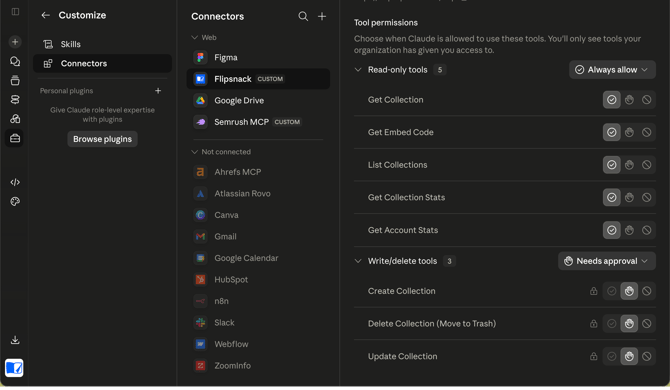Open the chats icon in left rail
Image resolution: width=670 pixels, height=390 pixels.
coord(15,62)
